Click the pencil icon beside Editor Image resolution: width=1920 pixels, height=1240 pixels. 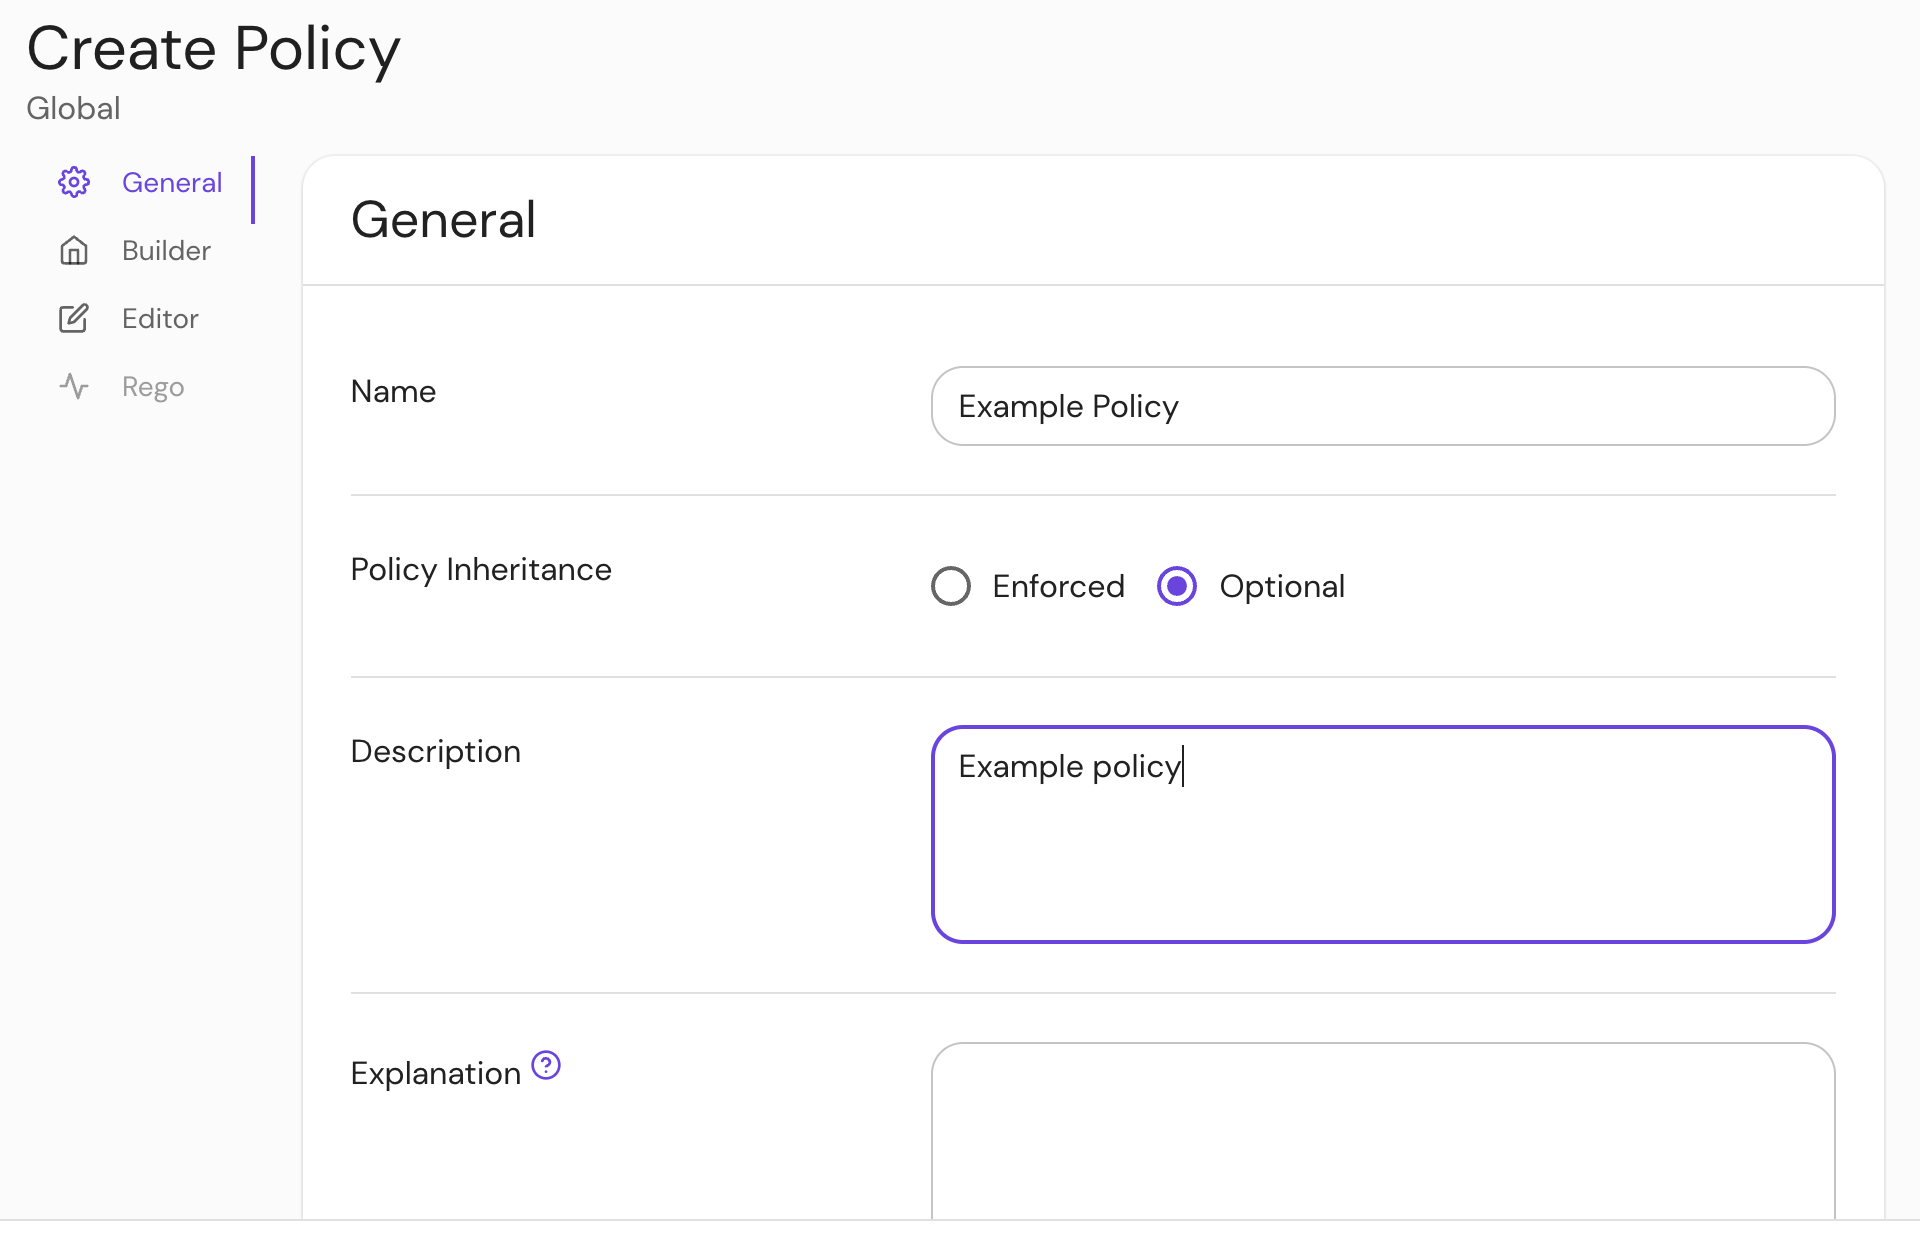click(73, 318)
